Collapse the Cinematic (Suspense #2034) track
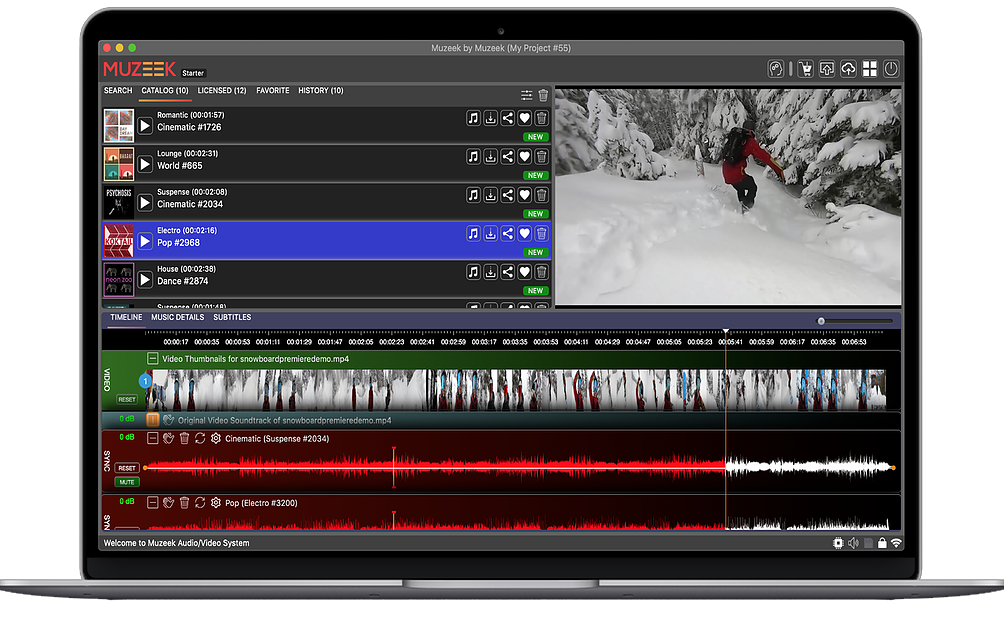Image resolution: width=1004 pixels, height=621 pixels. click(152, 439)
